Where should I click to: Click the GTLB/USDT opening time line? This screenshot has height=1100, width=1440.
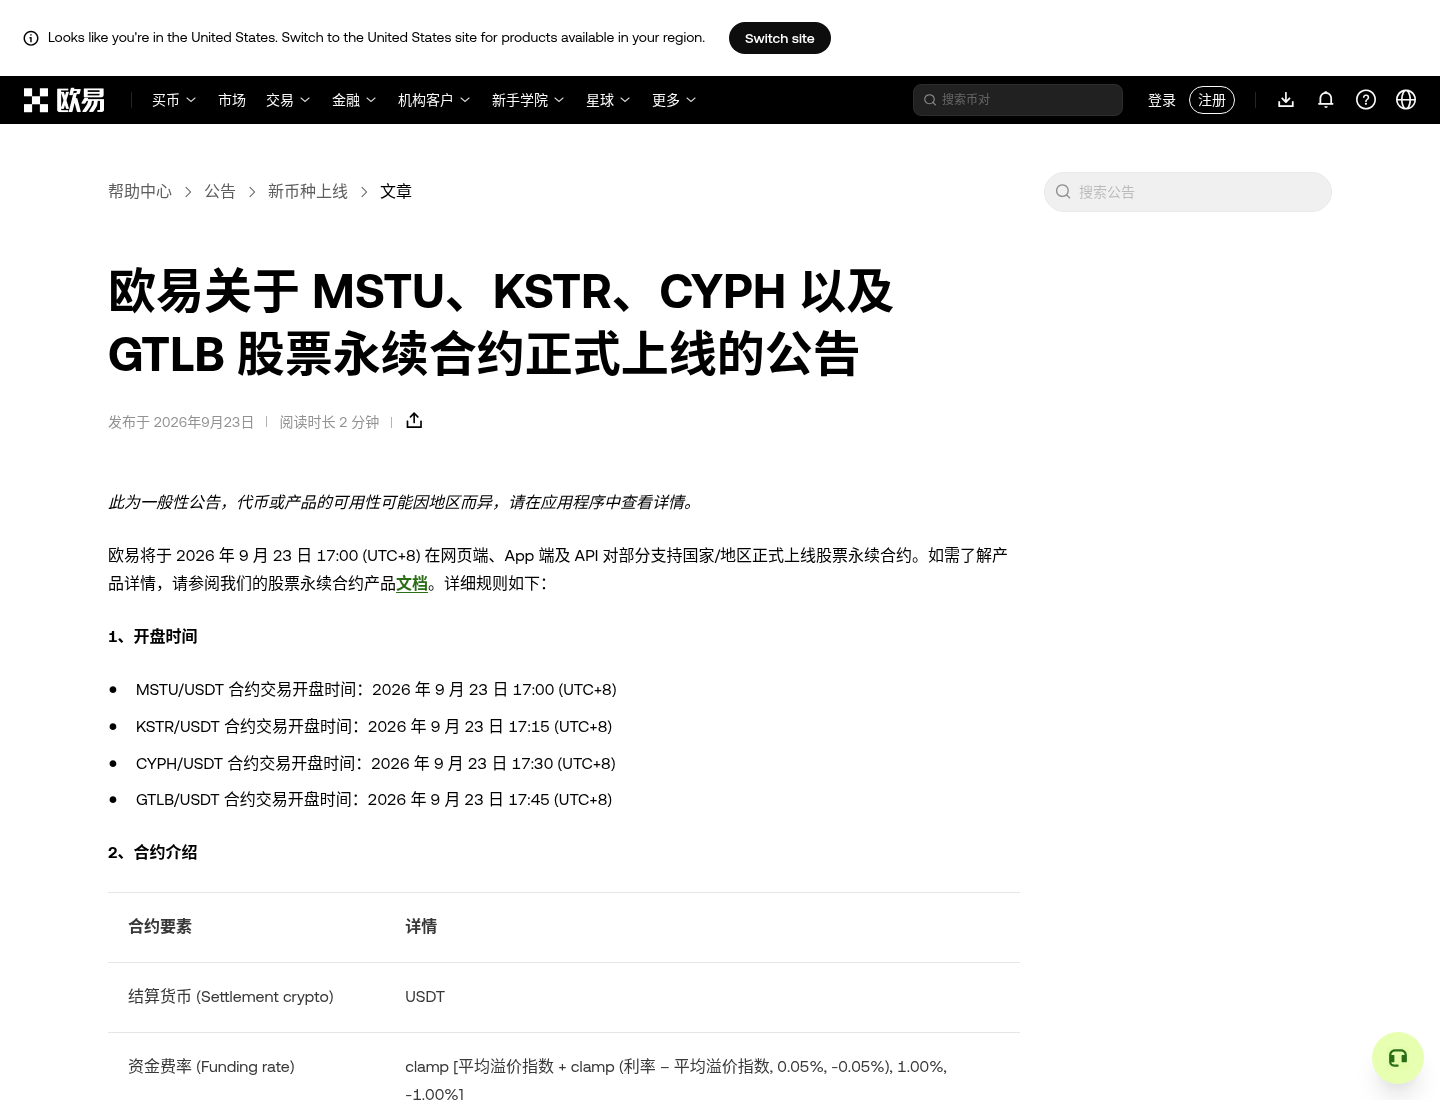coord(374,799)
